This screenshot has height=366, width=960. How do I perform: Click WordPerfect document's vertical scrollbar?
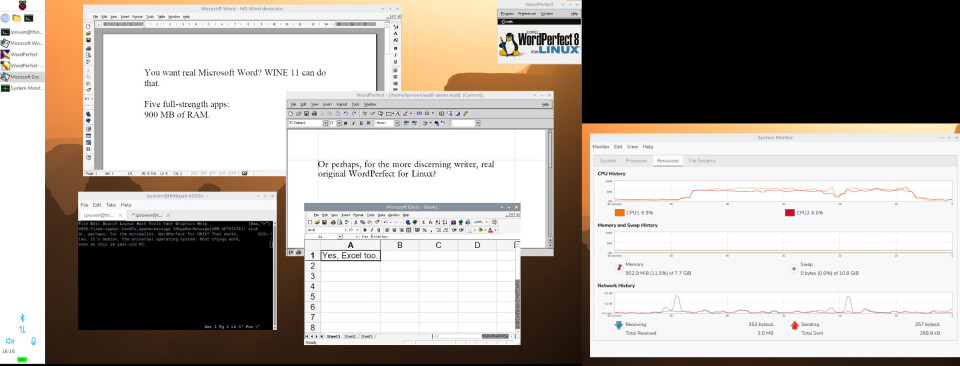pyautogui.click(x=549, y=188)
